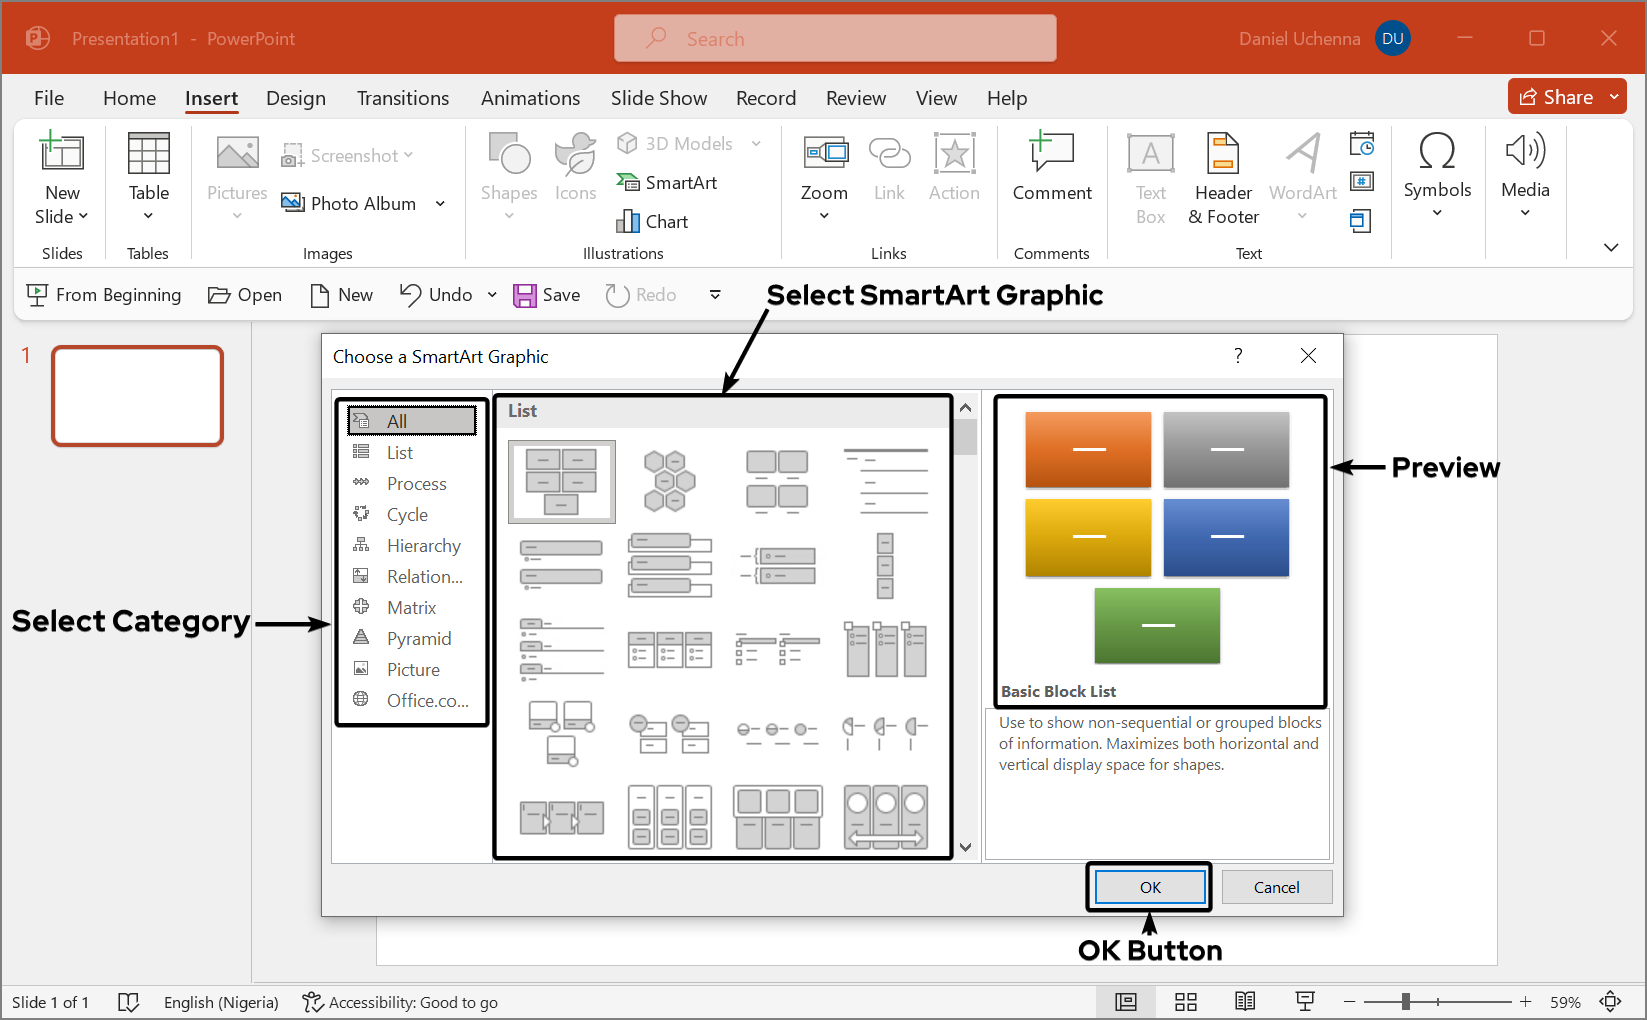Image resolution: width=1647 pixels, height=1020 pixels.
Task: Select the Header & Footer icon
Action: (1222, 153)
